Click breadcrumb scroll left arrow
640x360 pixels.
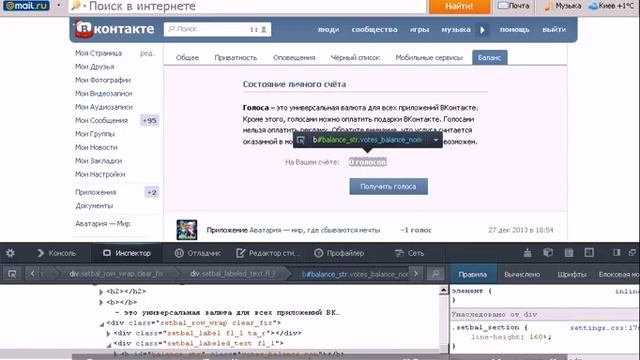33,273
